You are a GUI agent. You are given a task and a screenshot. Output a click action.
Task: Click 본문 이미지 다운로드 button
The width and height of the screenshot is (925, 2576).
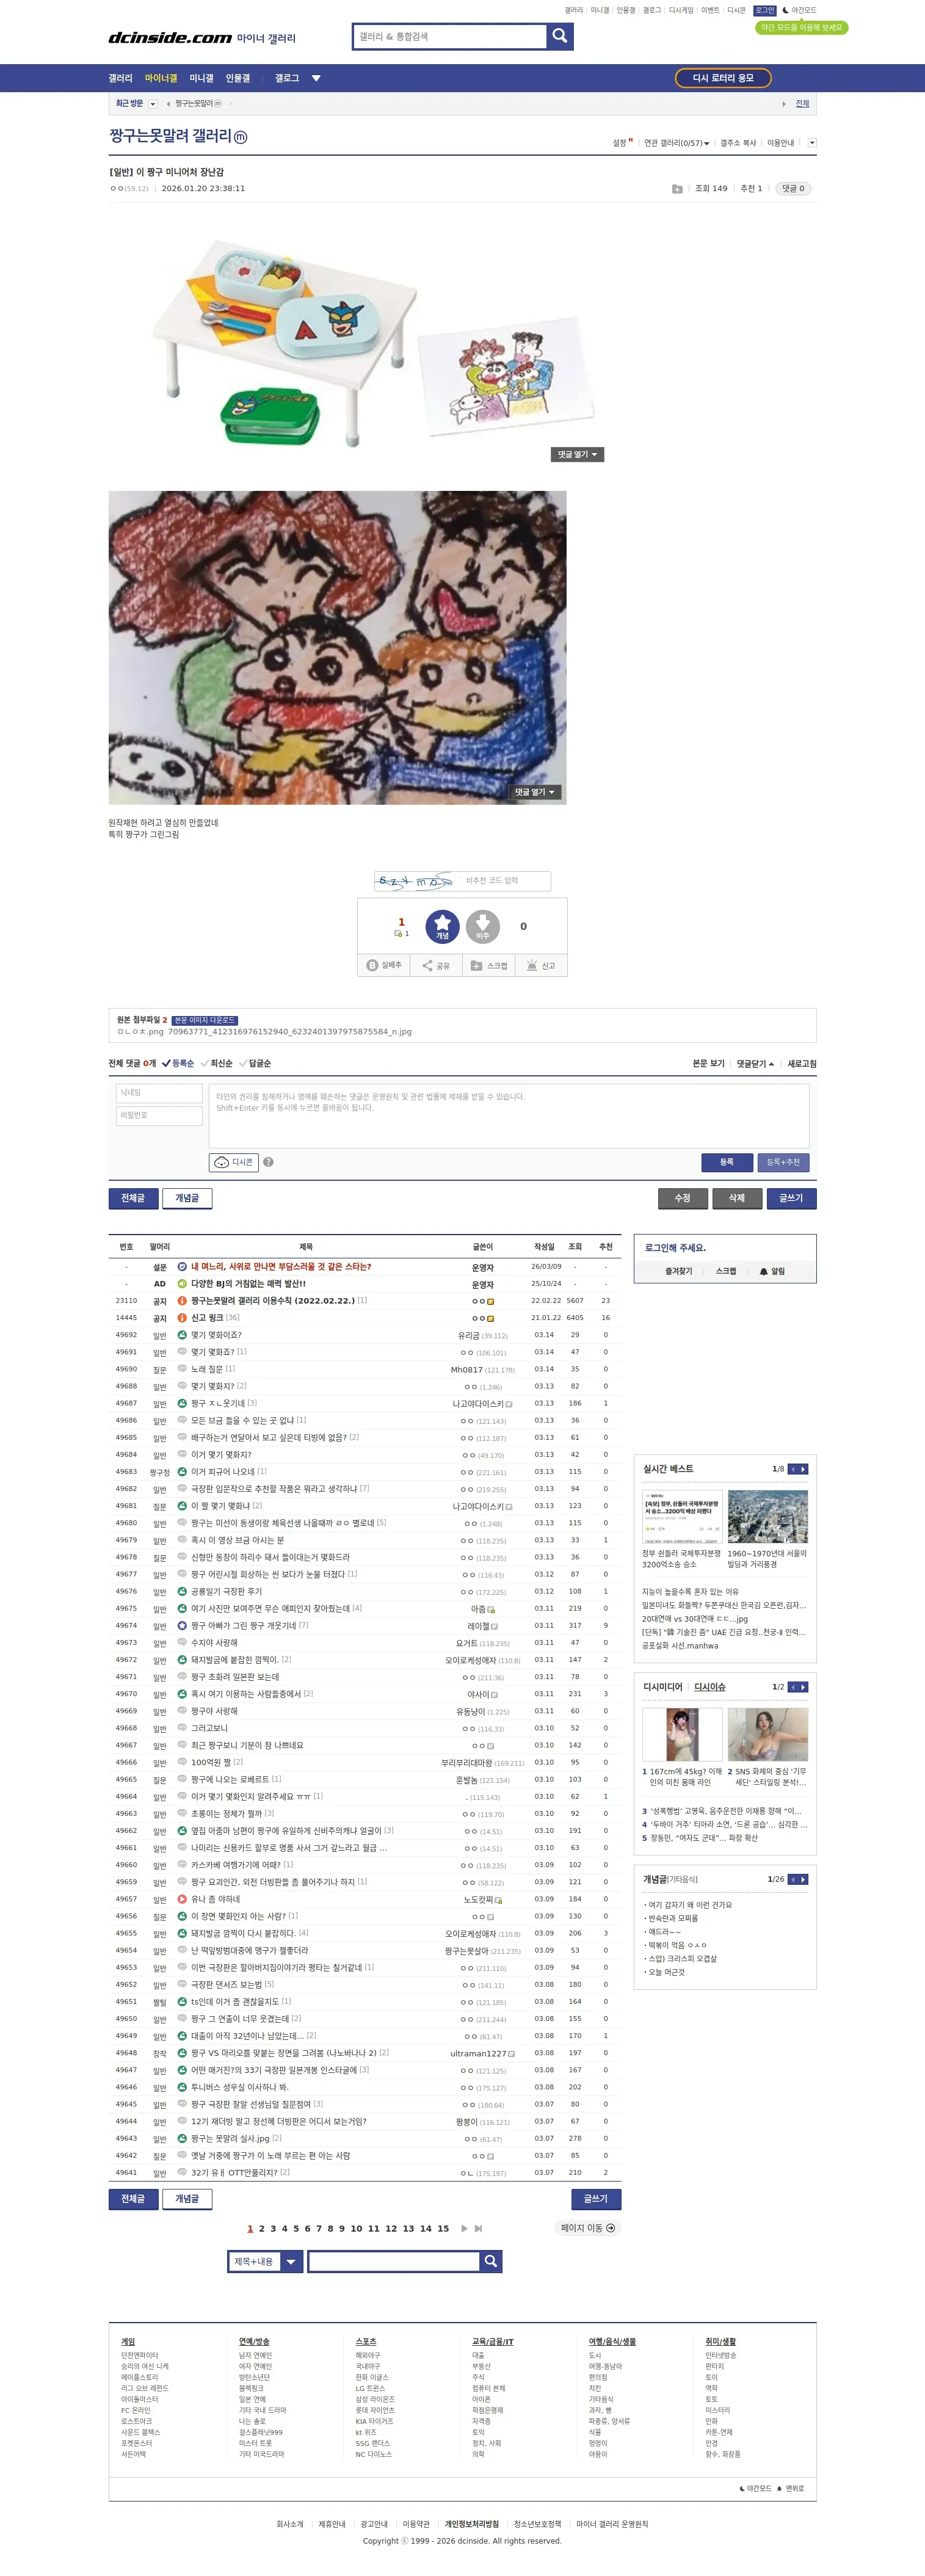coord(205,1020)
